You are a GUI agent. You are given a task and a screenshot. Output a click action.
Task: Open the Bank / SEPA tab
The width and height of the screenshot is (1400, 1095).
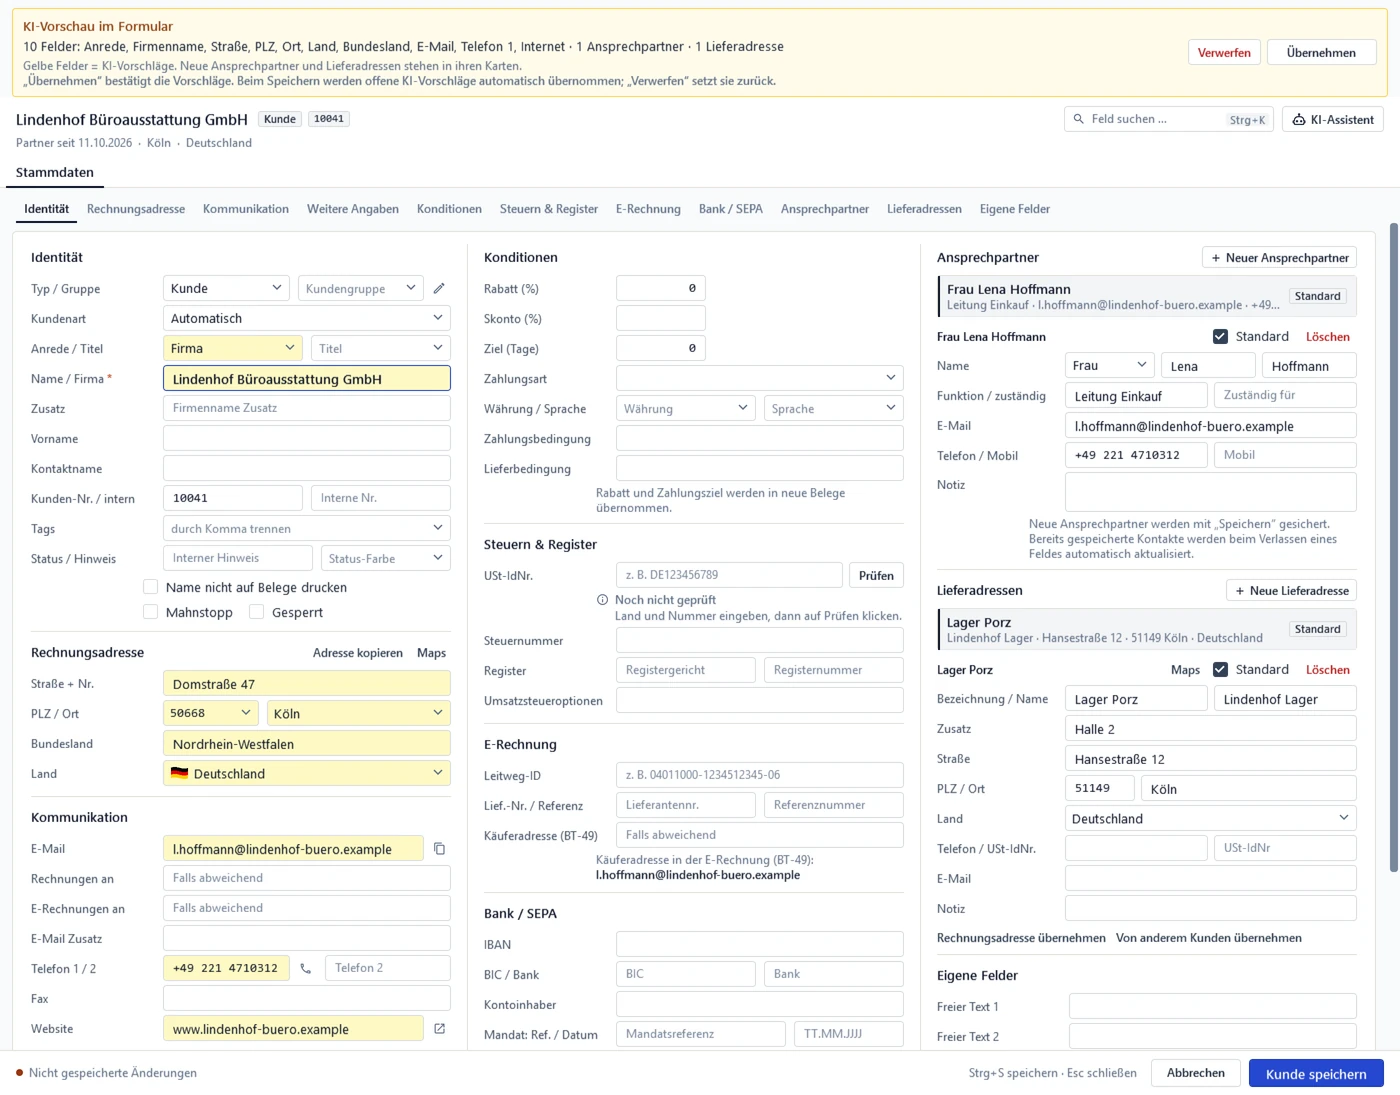click(731, 209)
